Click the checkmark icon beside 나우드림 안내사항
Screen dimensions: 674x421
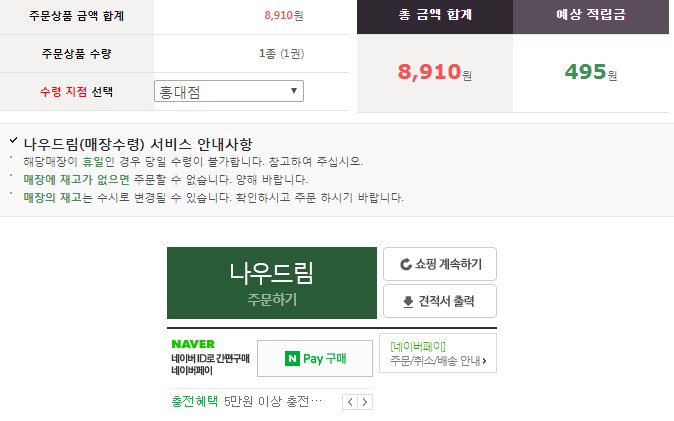pyautogui.click(x=13, y=140)
